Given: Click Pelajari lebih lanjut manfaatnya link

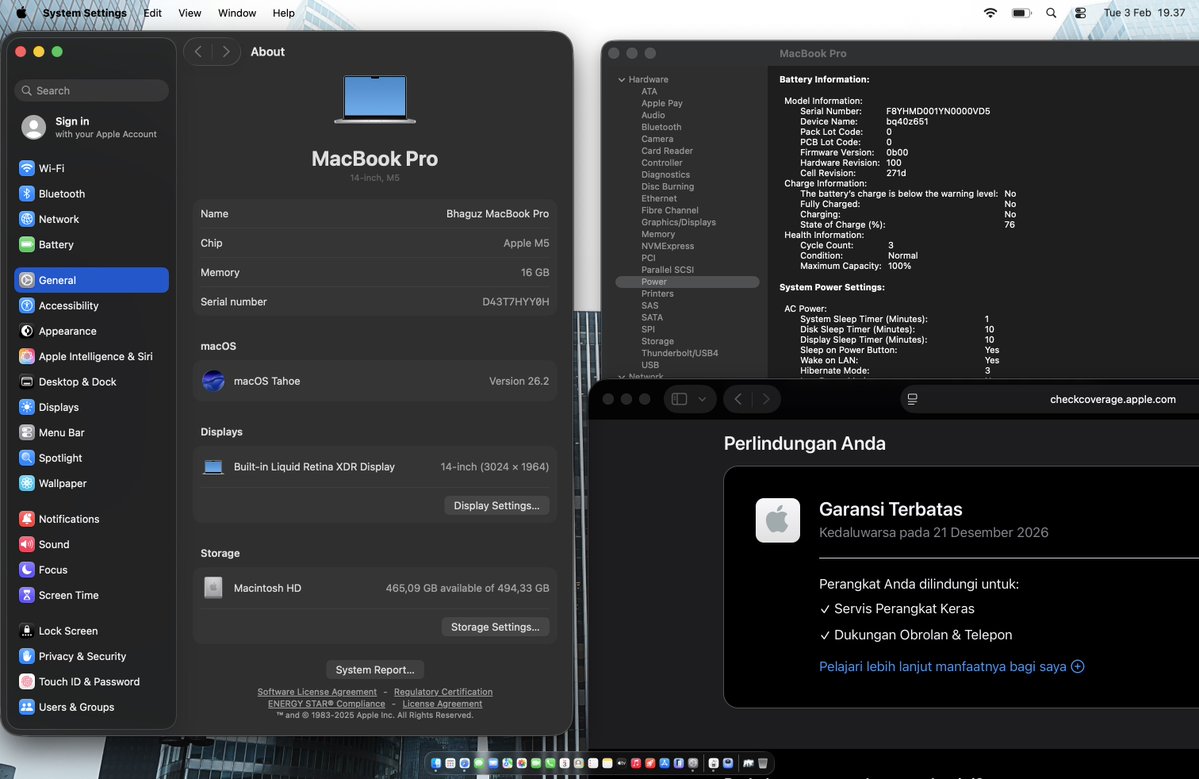Looking at the screenshot, I should pyautogui.click(x=951, y=667).
